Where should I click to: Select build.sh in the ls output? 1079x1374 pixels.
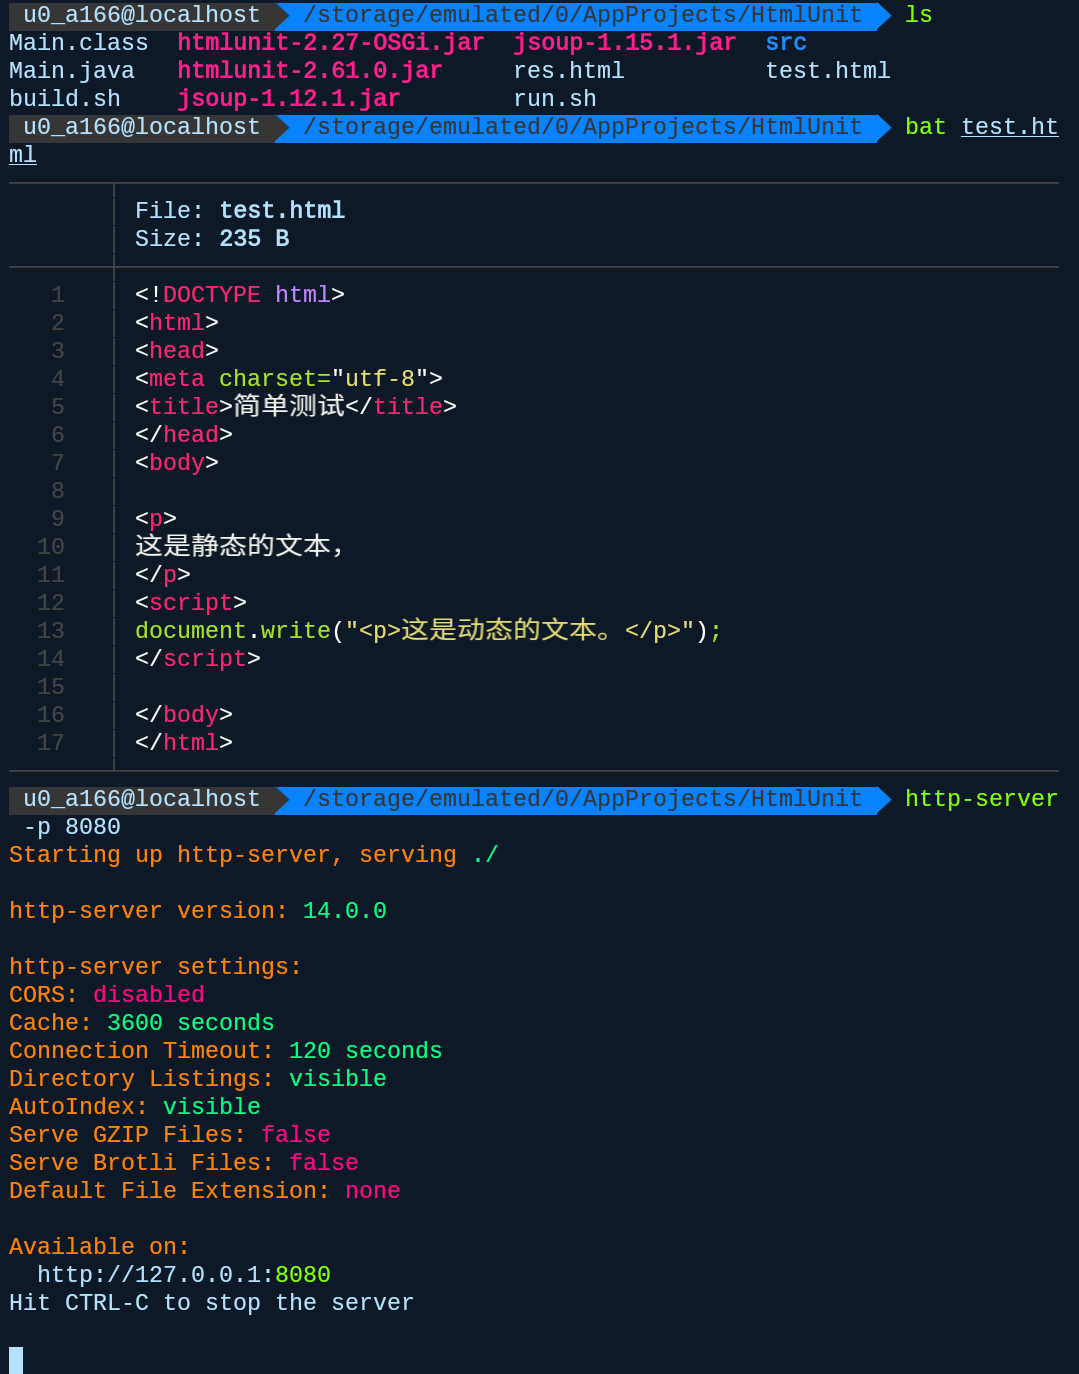[64, 99]
